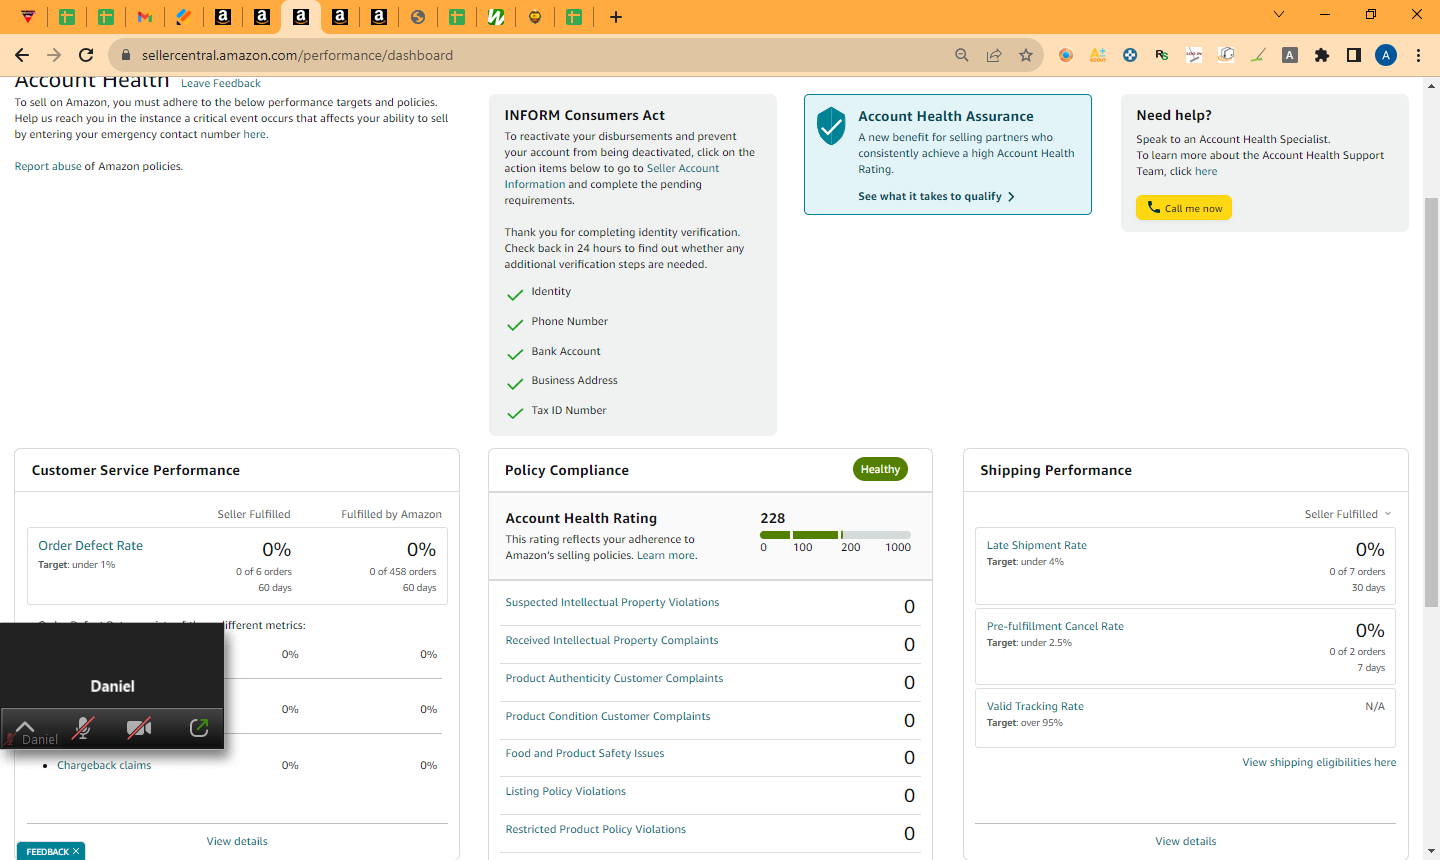Reload the Seller Central page
Viewport: 1440px width, 860px height.
86,55
